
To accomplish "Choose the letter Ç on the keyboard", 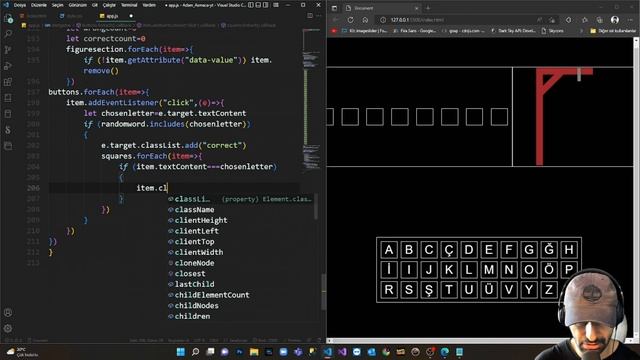I will 449,249.
